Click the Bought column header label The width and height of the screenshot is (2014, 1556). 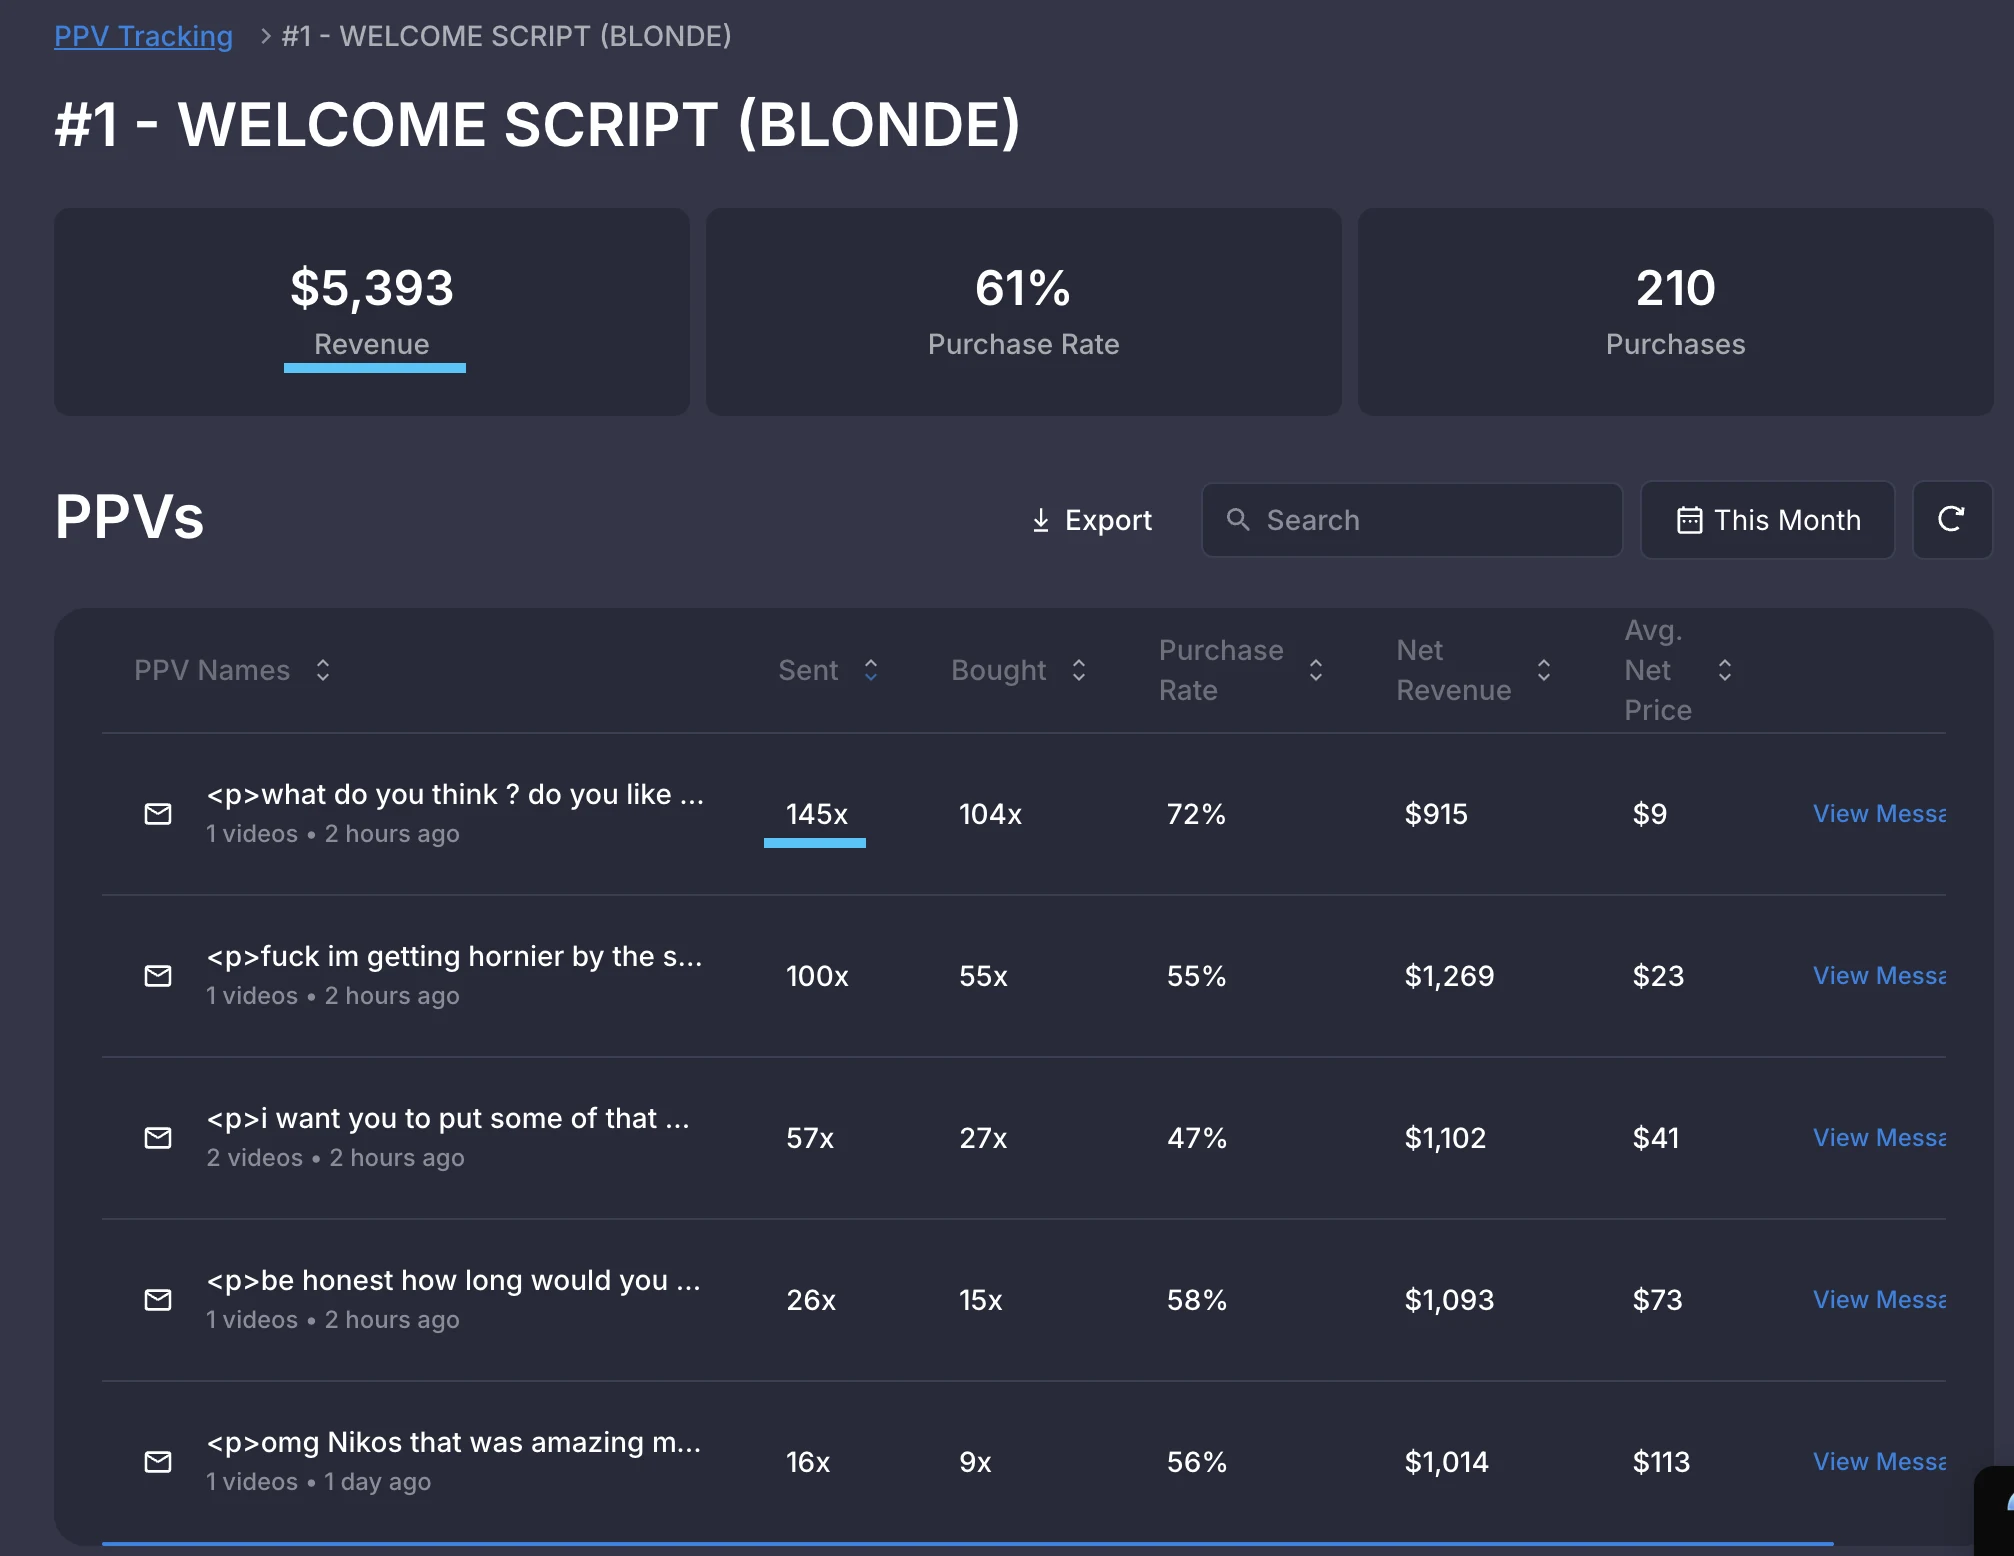coord(998,670)
